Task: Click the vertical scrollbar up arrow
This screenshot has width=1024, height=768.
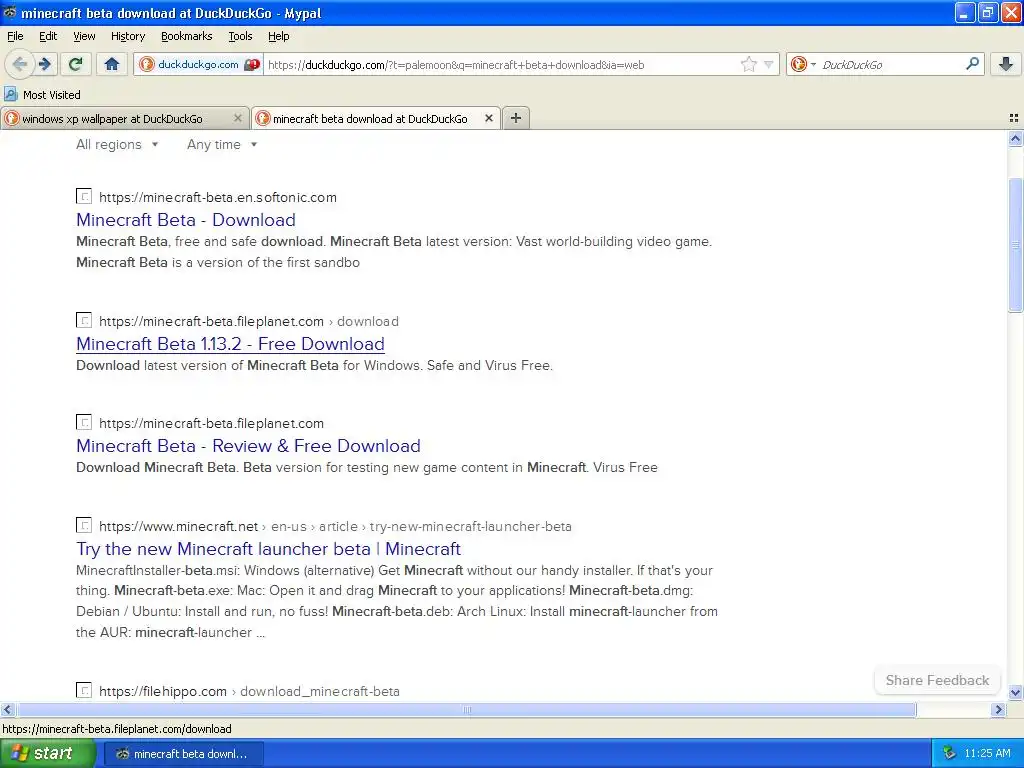Action: point(1015,138)
